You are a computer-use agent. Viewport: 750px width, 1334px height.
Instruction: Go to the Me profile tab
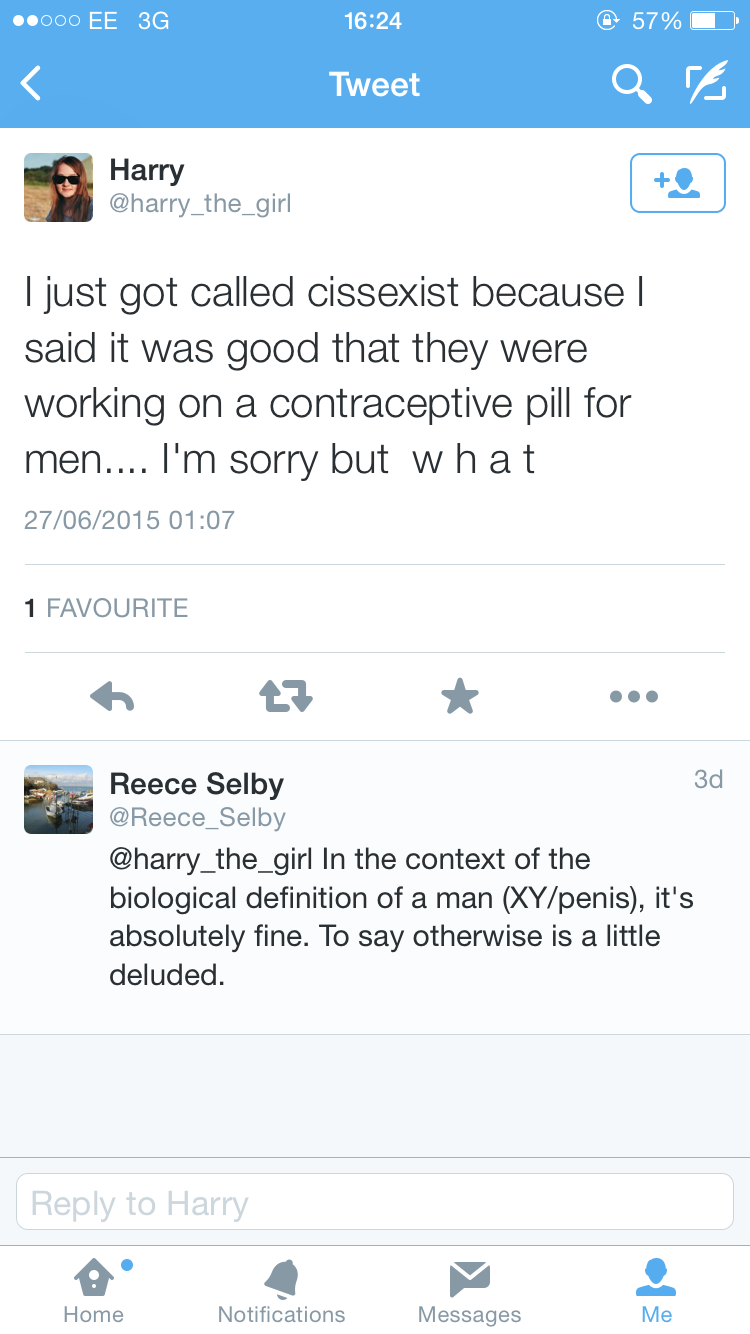coord(657,1291)
